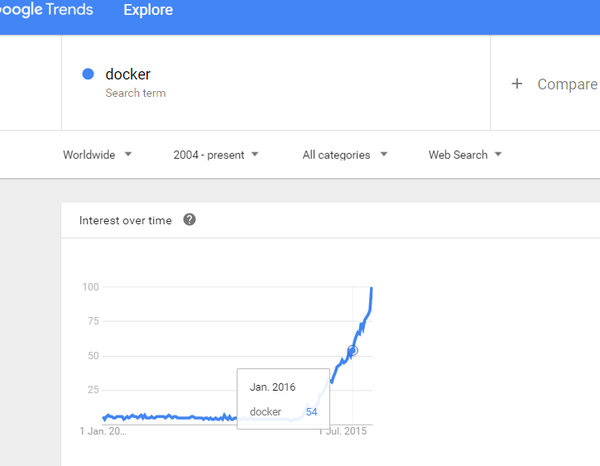Click the plus icon beside Compare

click(x=517, y=83)
